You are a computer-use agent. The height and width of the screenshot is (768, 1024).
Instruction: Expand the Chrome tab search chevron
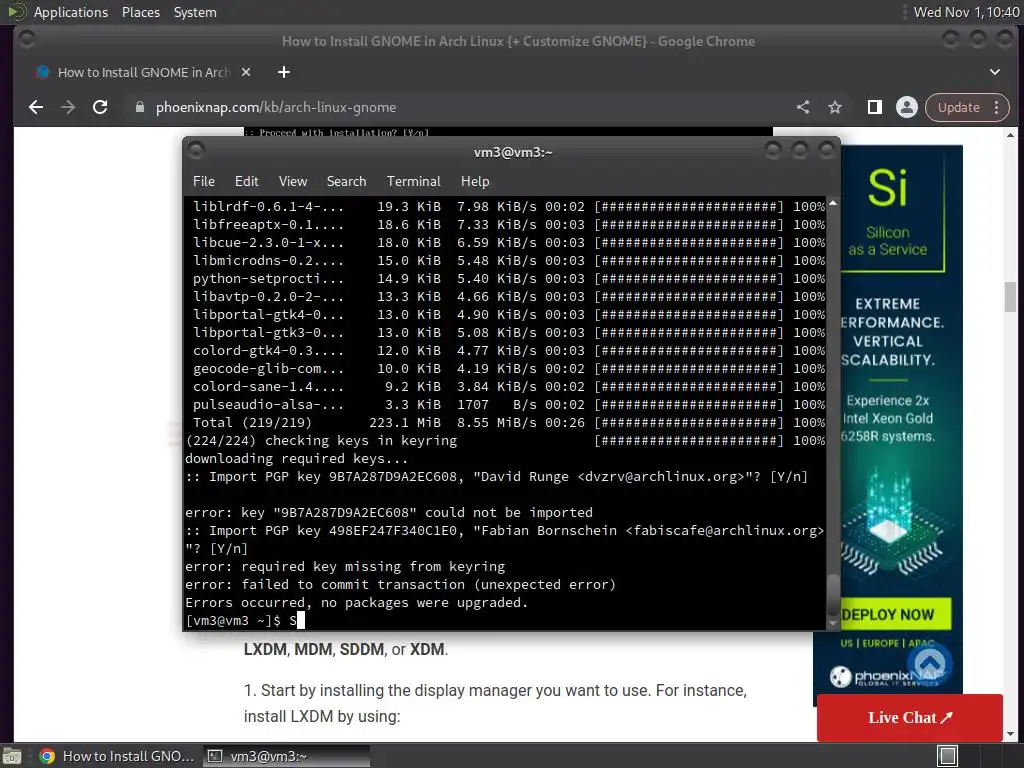[995, 72]
